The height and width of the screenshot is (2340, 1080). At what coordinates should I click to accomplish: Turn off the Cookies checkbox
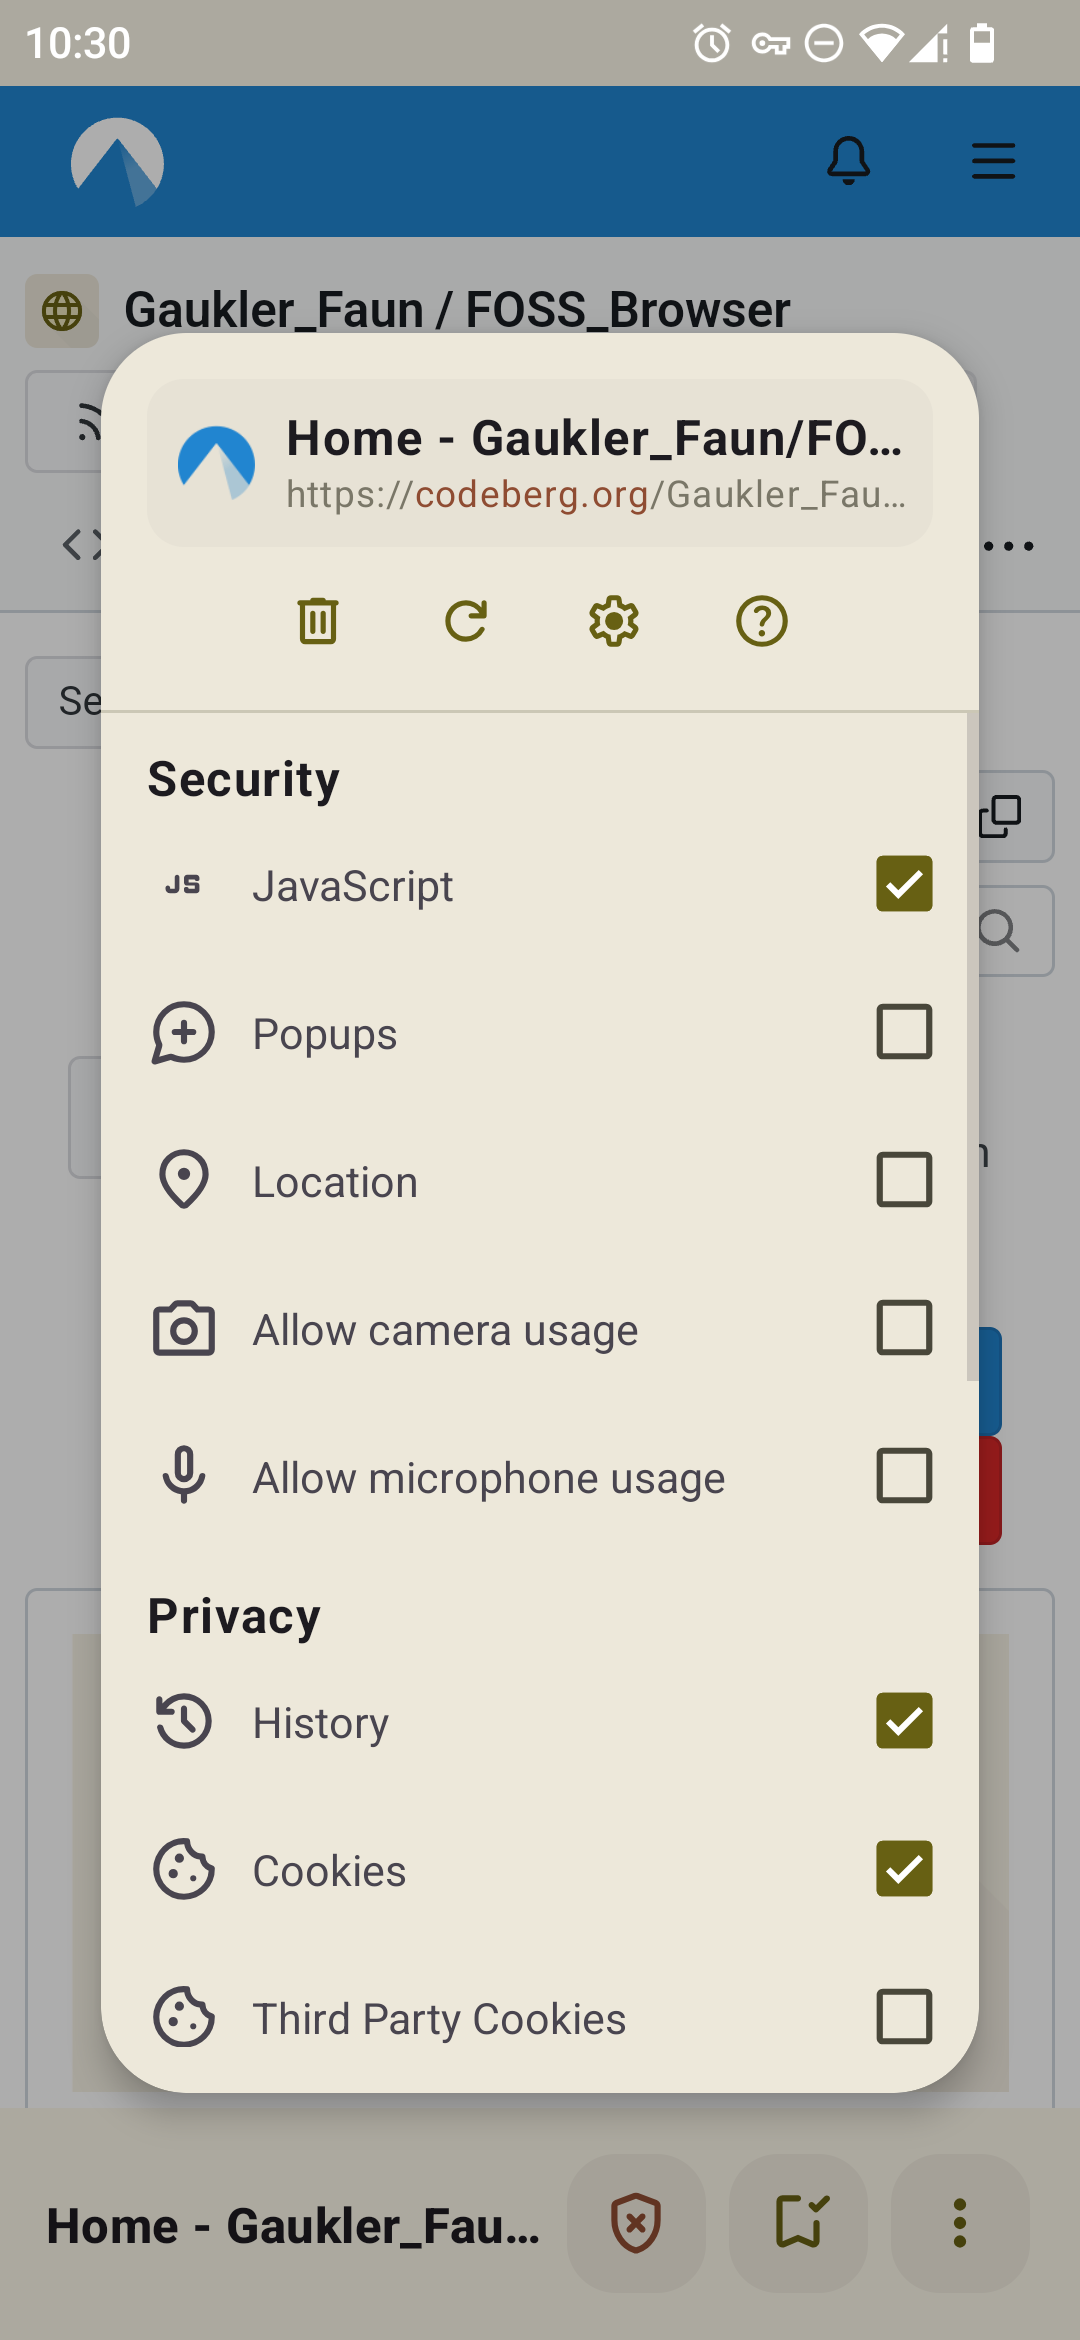point(904,1869)
